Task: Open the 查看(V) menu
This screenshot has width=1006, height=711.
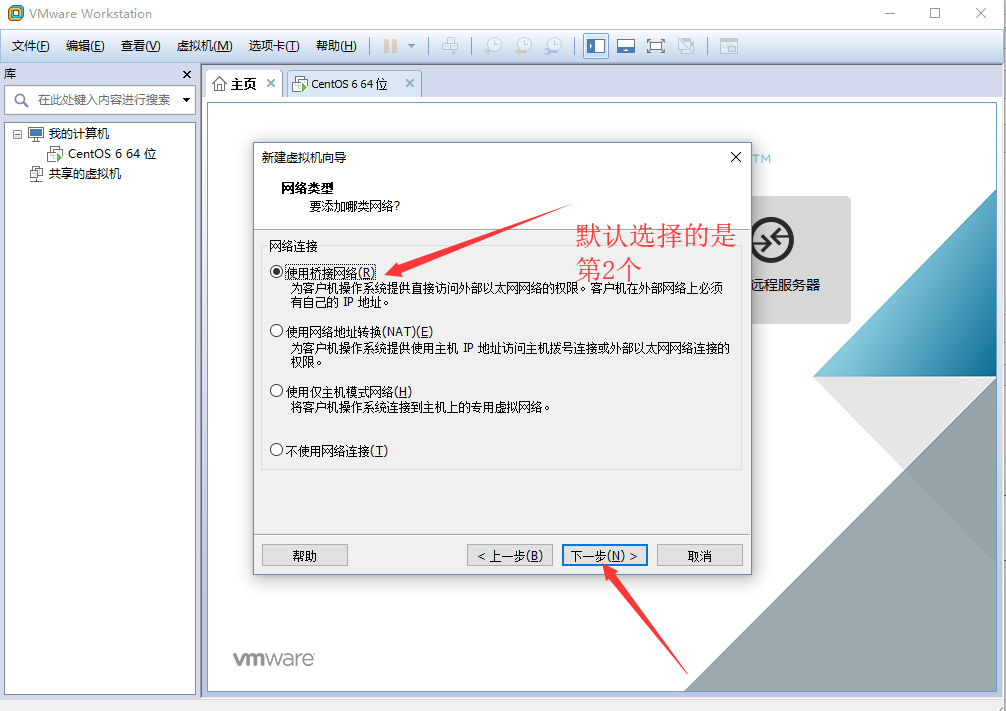Action: point(140,46)
